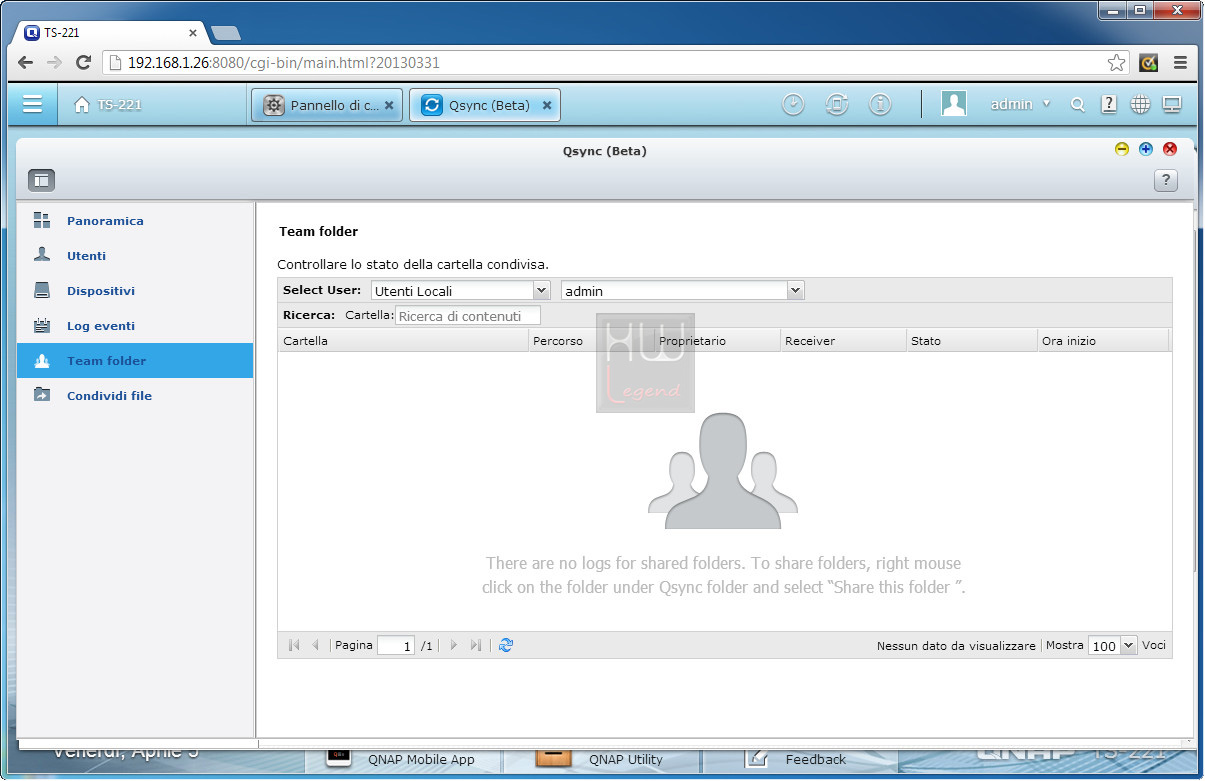Go to next page of results
1205x781 pixels.
coord(454,645)
